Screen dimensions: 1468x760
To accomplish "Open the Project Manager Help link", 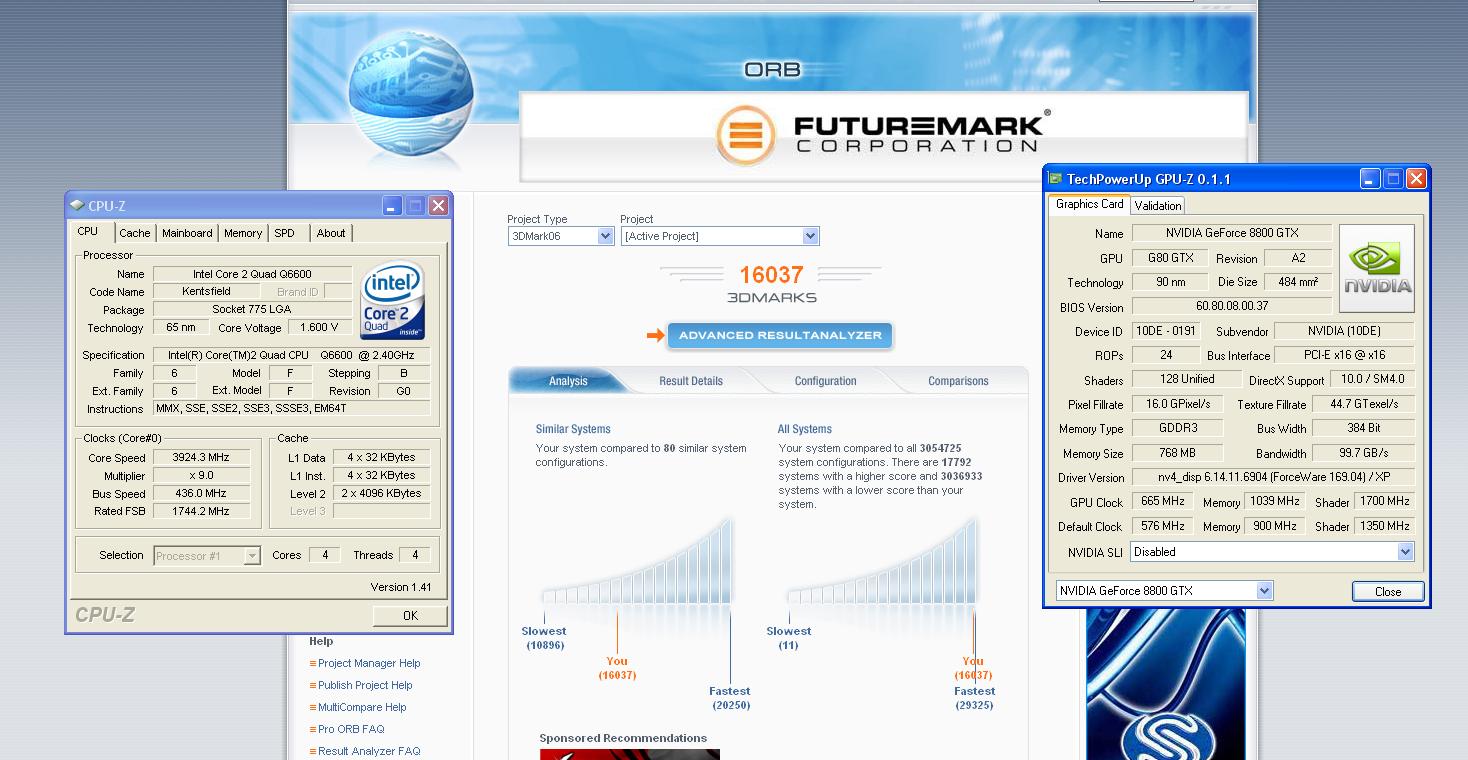I will [369, 663].
